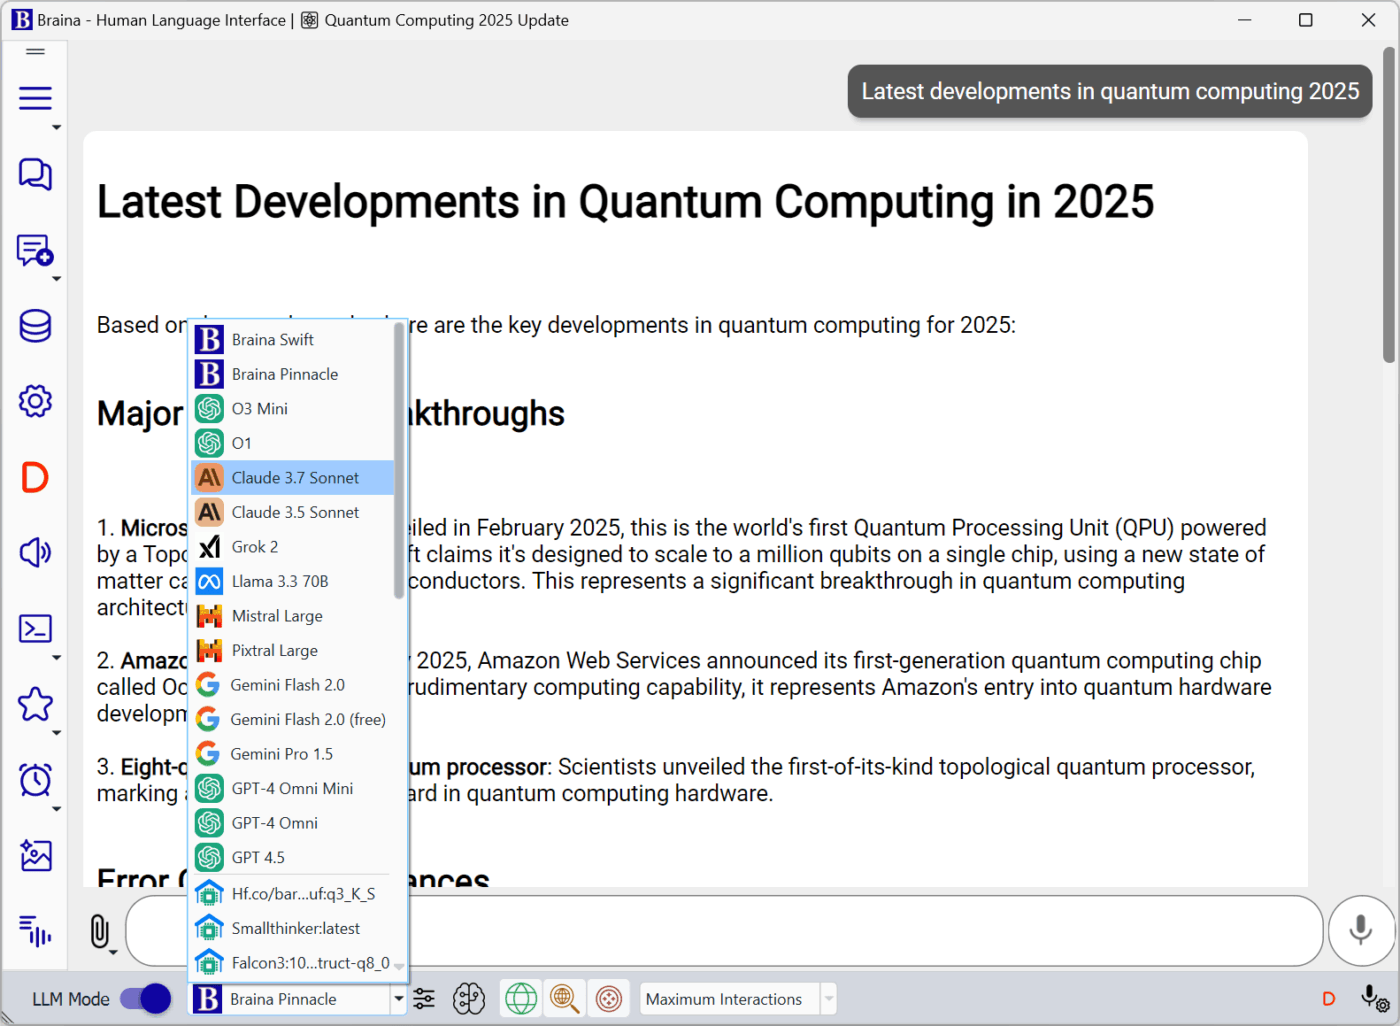Open the model settings sliders icon
The image size is (1400, 1026).
click(x=424, y=999)
